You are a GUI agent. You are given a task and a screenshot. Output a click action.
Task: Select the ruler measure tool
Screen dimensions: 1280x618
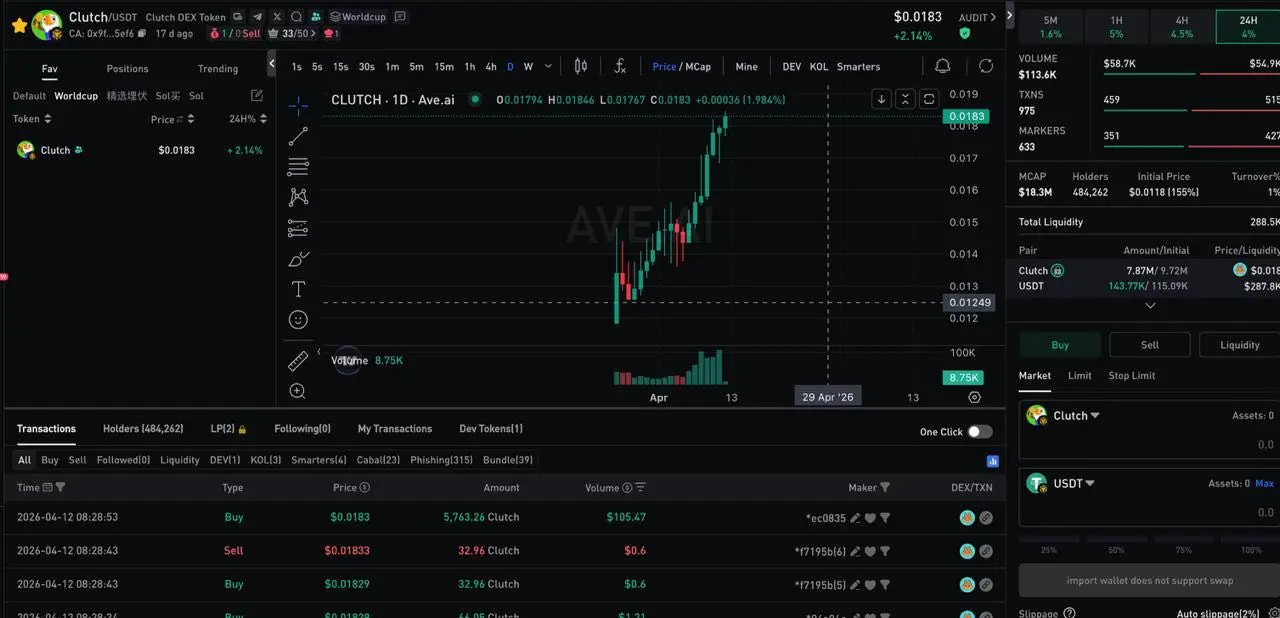[x=298, y=361]
